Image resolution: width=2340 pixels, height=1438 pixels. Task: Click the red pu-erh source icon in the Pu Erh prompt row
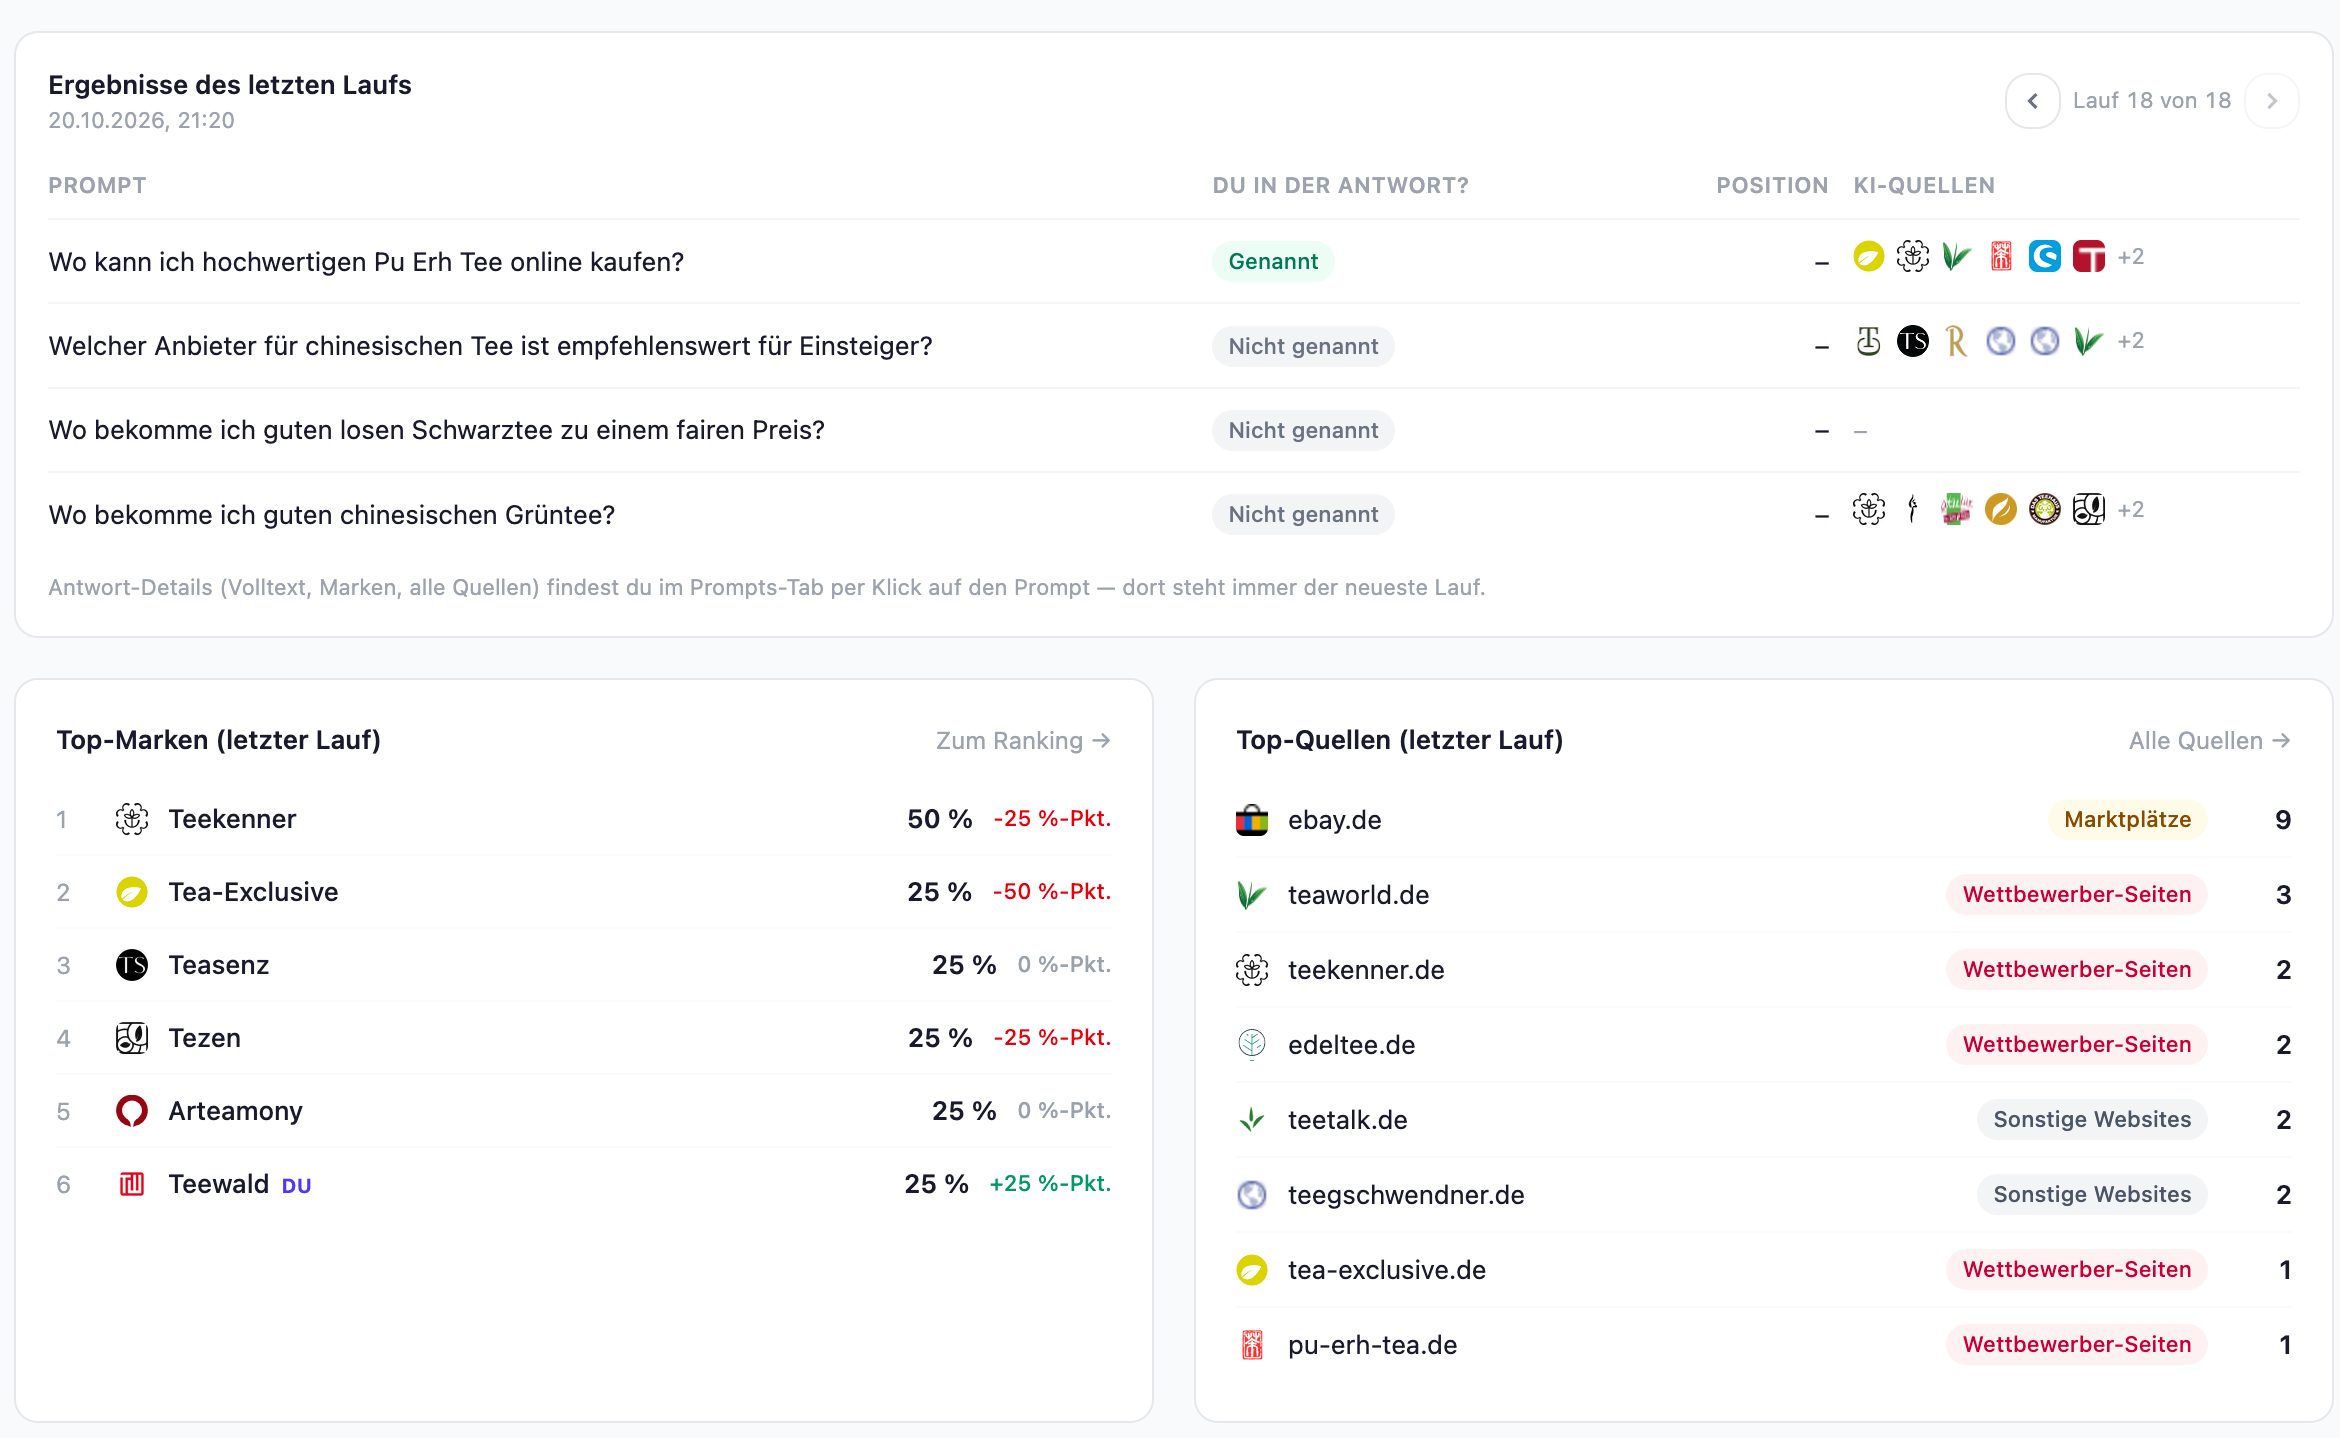coord(2000,257)
